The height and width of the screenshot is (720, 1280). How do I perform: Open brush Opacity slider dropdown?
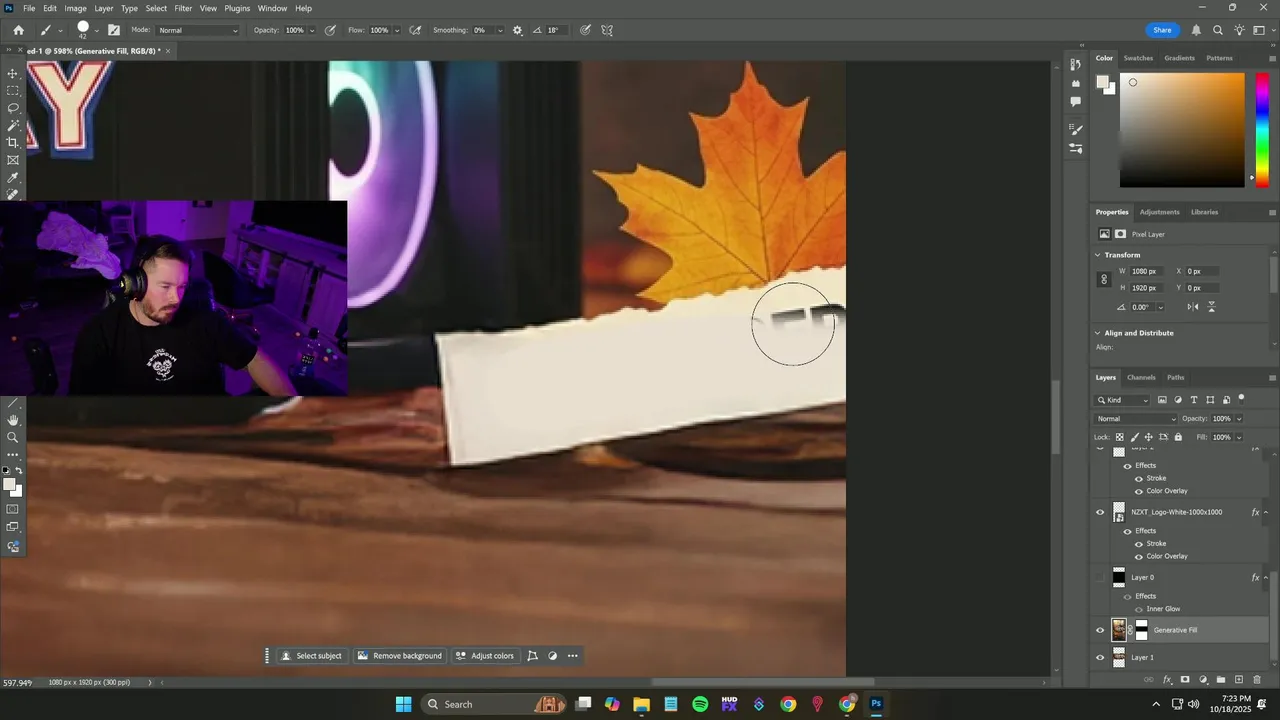pyautogui.click(x=312, y=30)
